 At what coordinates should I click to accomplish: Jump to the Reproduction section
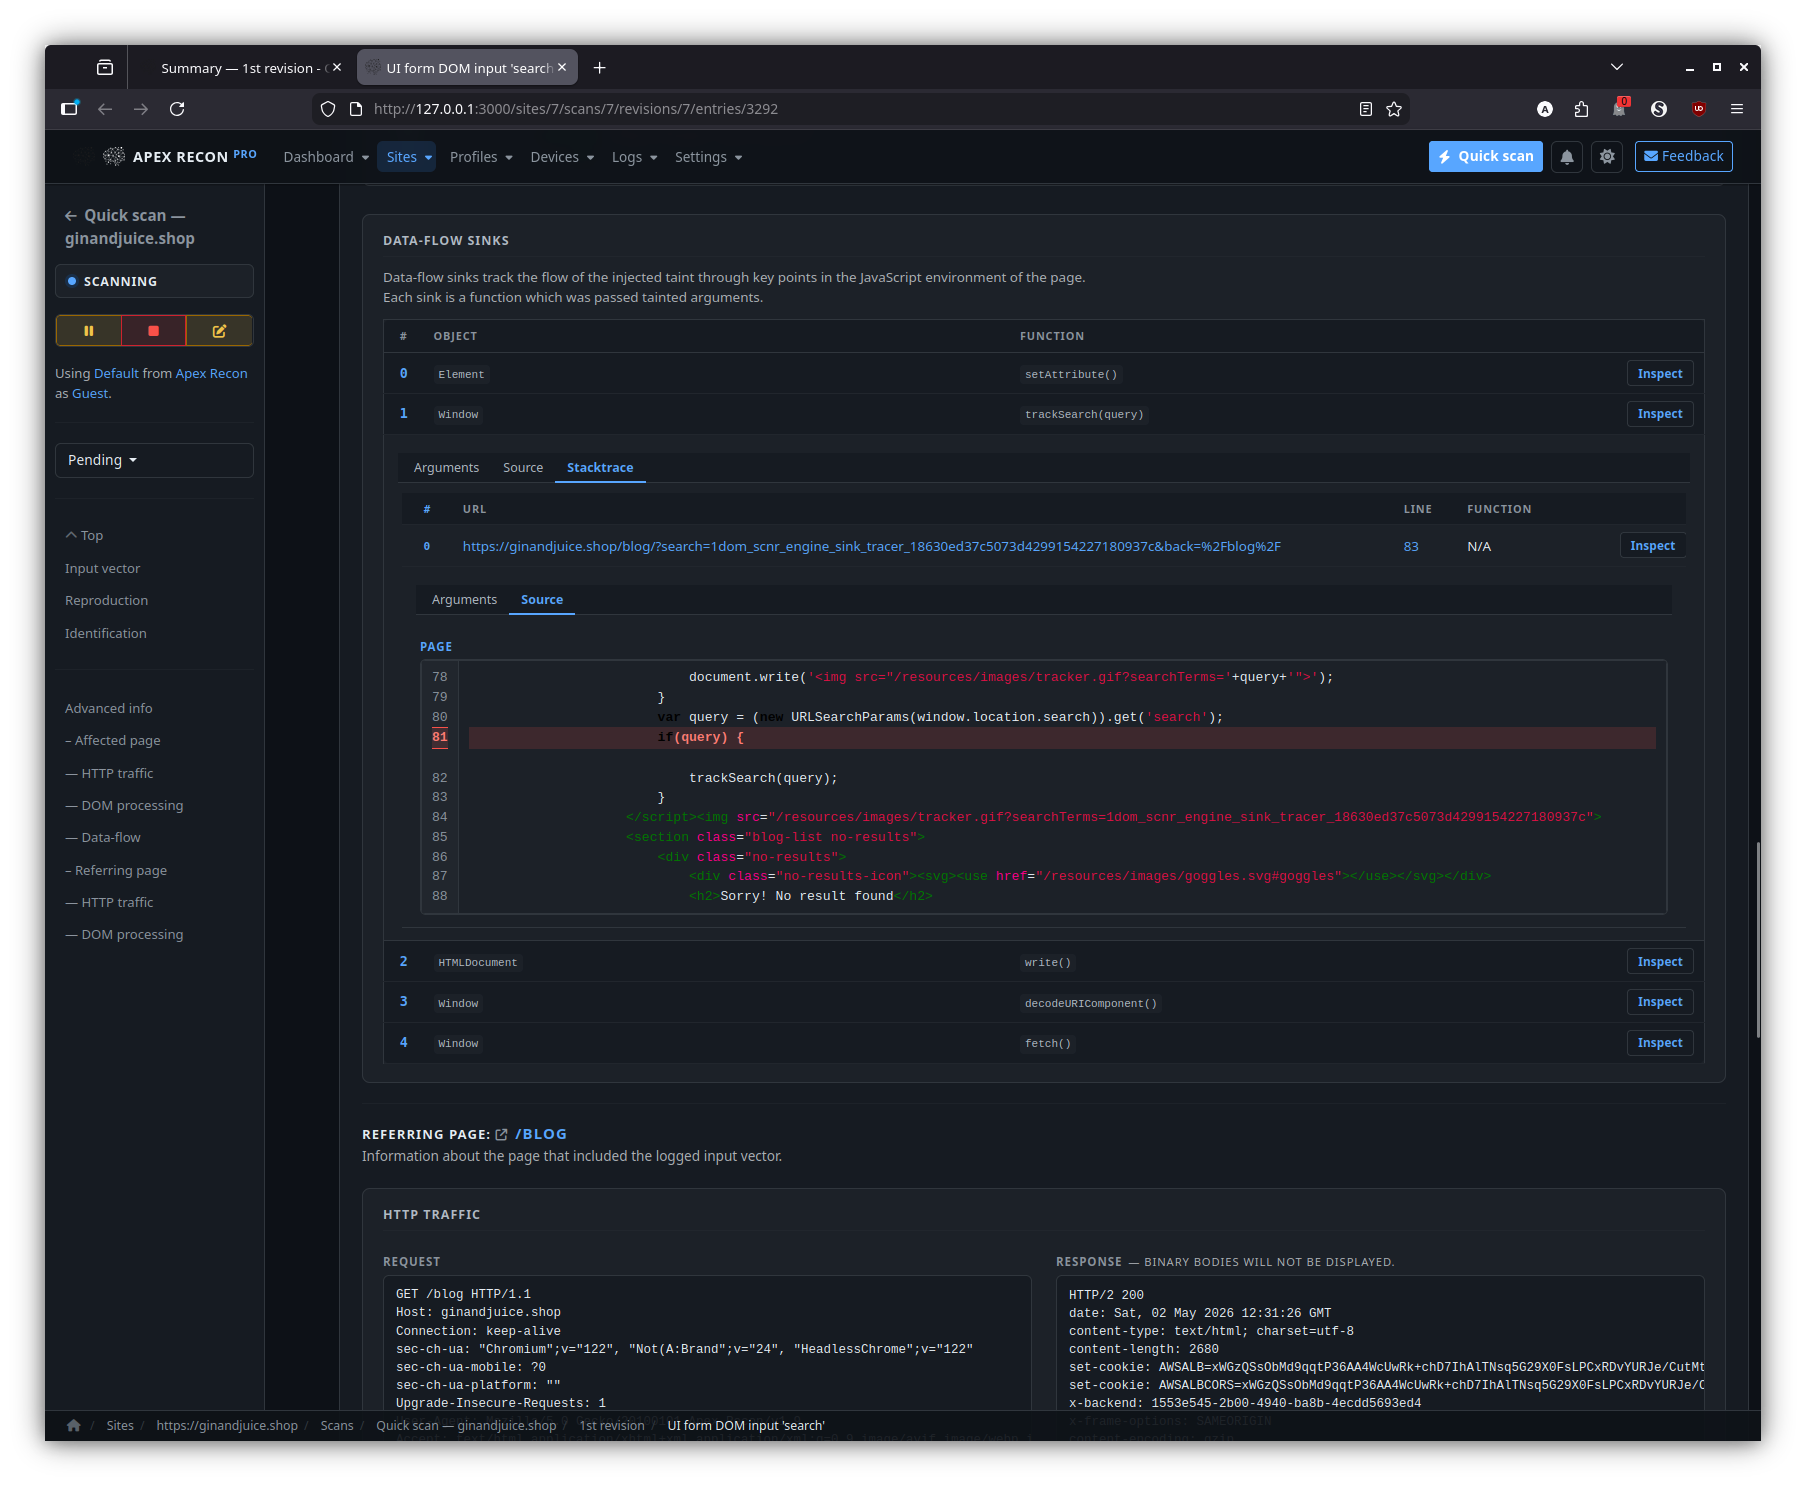107,600
